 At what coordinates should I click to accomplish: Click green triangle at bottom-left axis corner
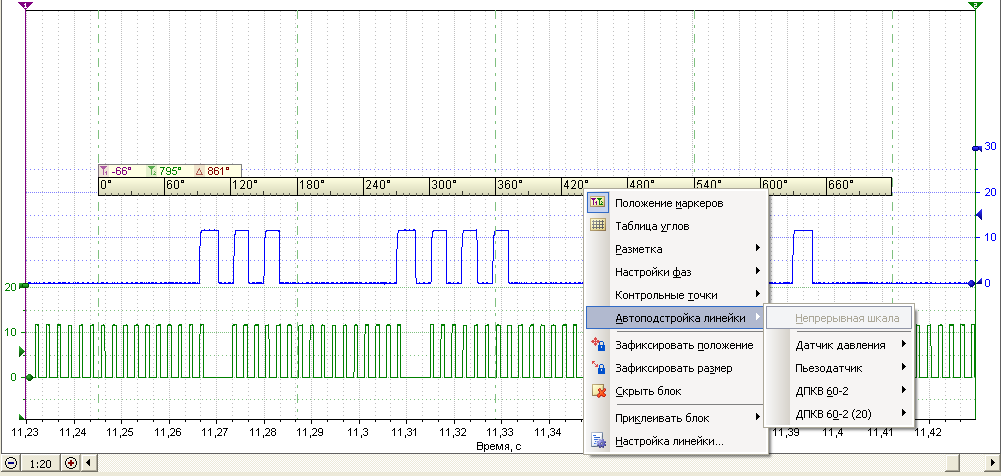22,418
